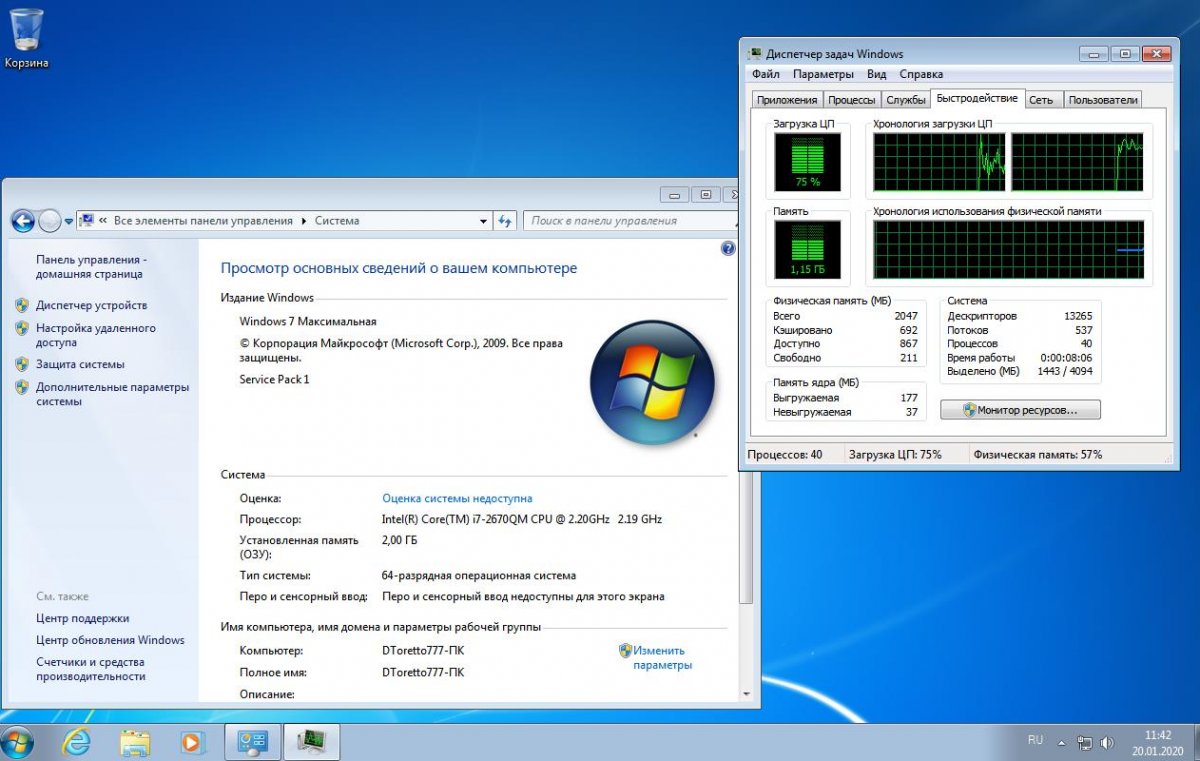Viewport: 1200px width, 761px height.
Task: Open 'Настройка удаленного доступа' link
Action: (x=96, y=335)
